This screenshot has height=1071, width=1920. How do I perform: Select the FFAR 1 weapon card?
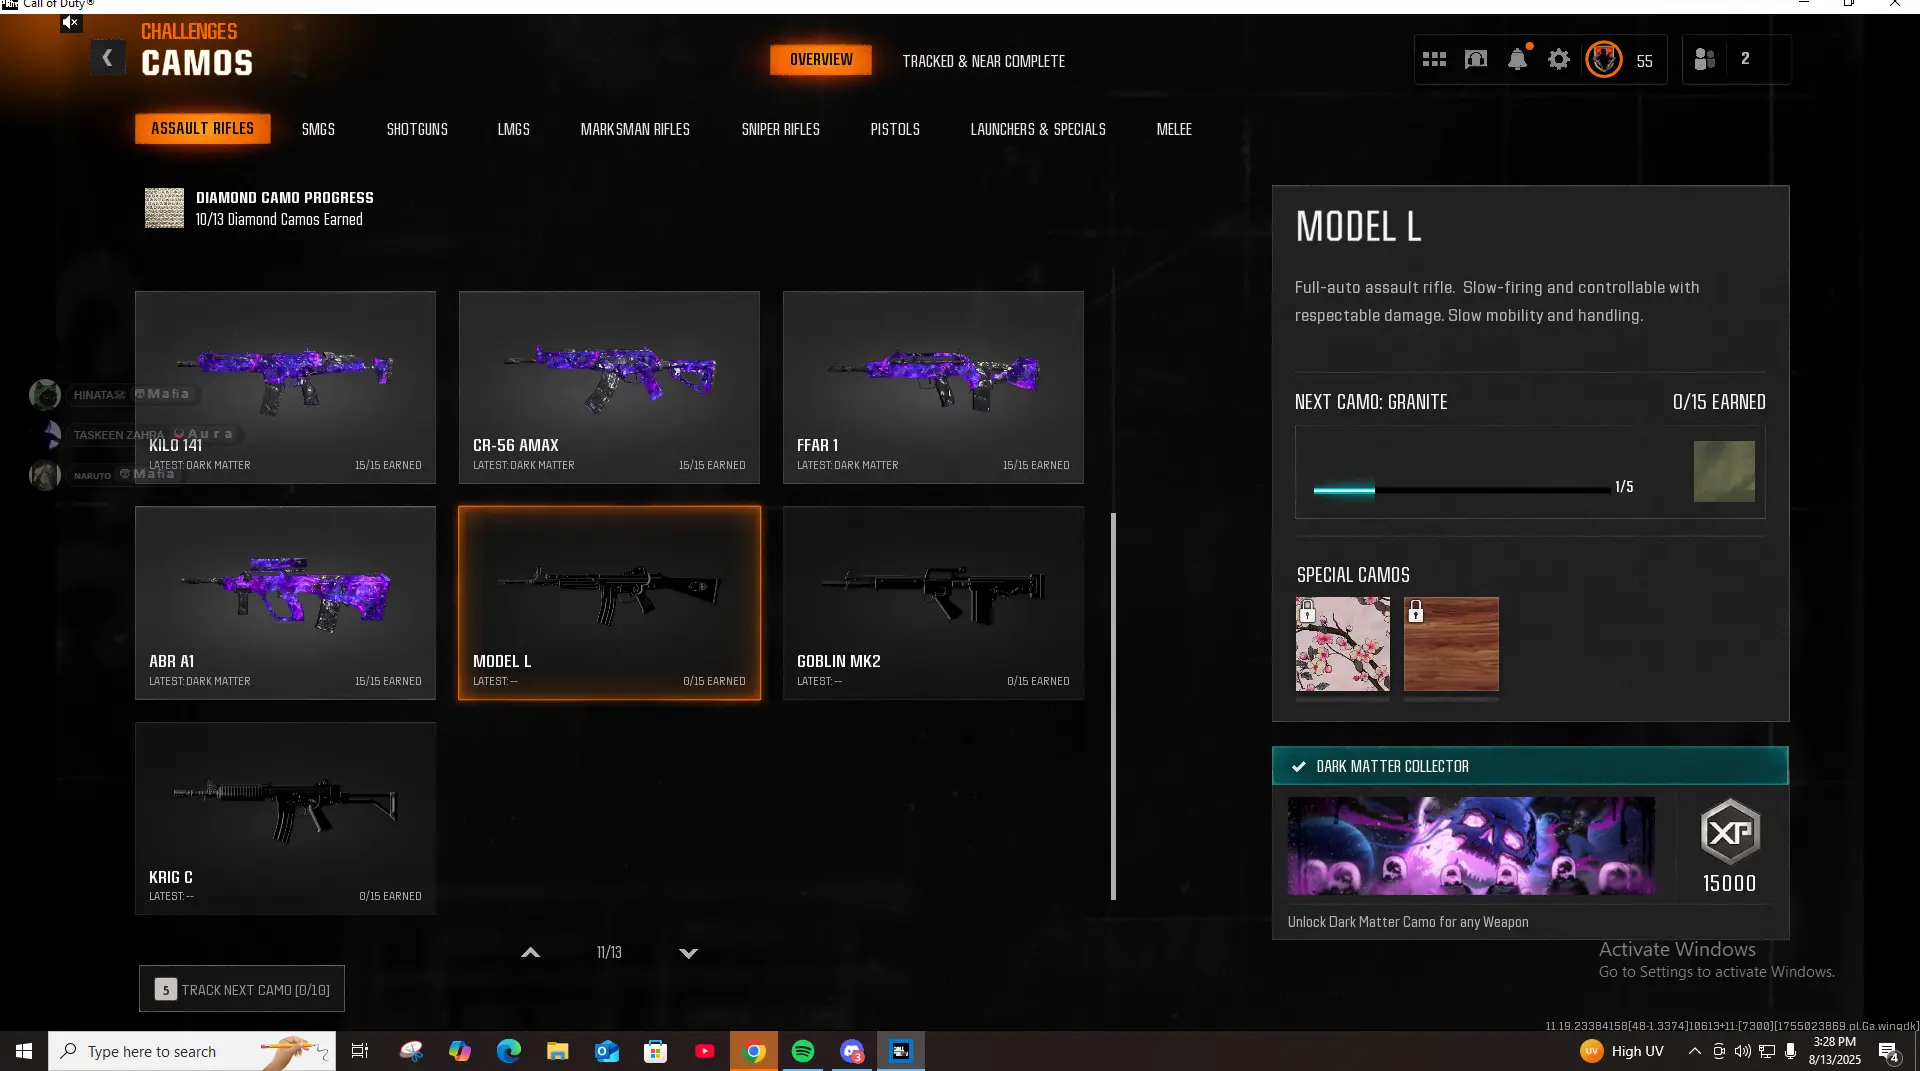[933, 388]
